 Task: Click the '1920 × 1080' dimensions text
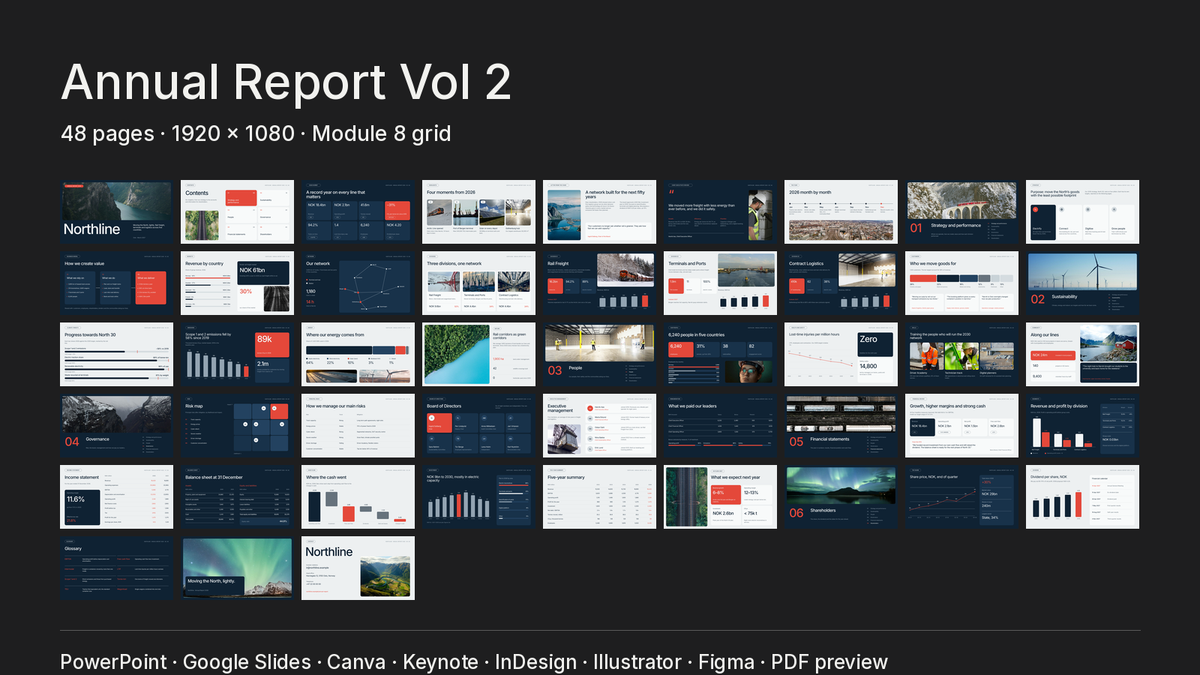(233, 133)
